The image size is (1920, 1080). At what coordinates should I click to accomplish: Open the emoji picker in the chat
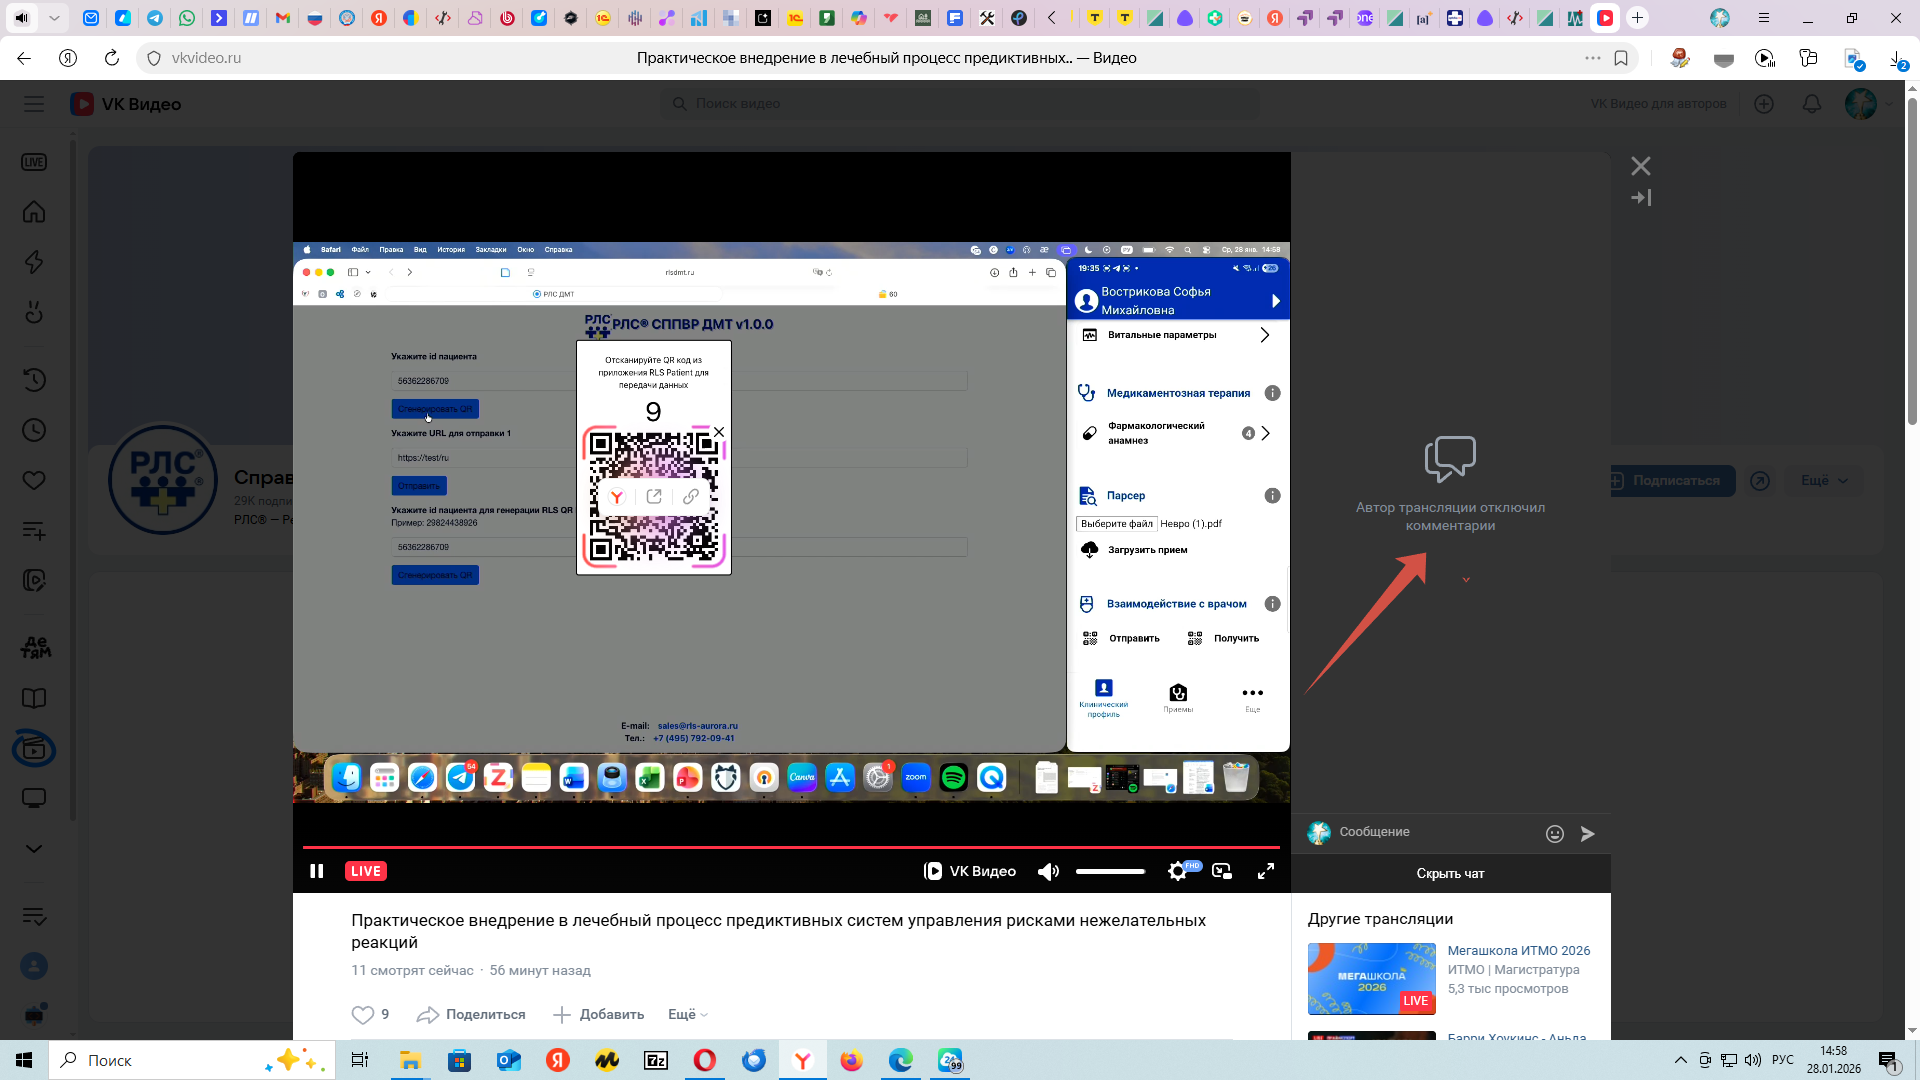(x=1555, y=834)
